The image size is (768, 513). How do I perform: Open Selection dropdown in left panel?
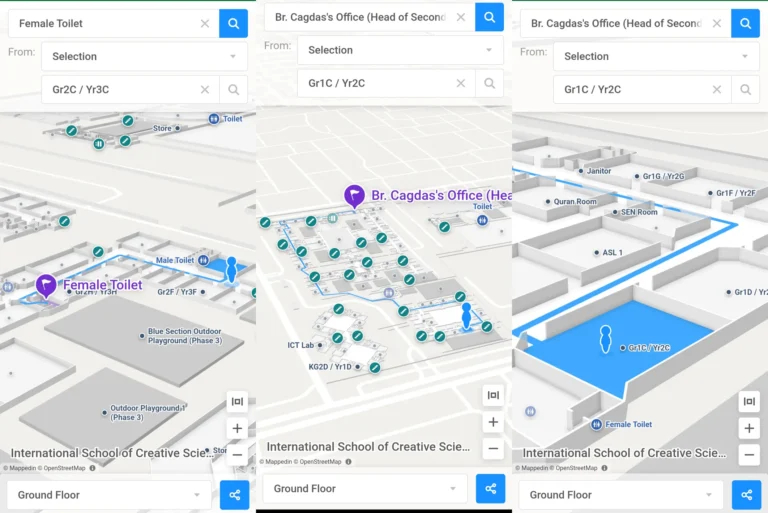144,56
